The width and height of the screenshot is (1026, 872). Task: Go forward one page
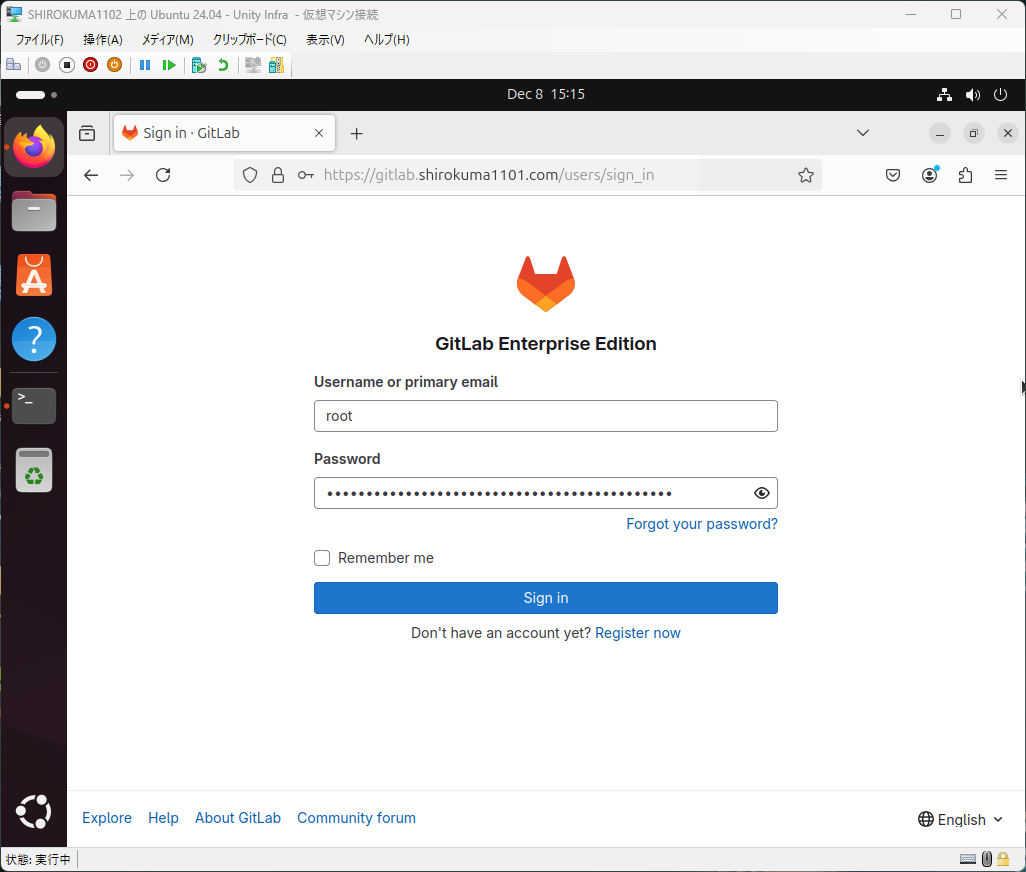pos(127,175)
